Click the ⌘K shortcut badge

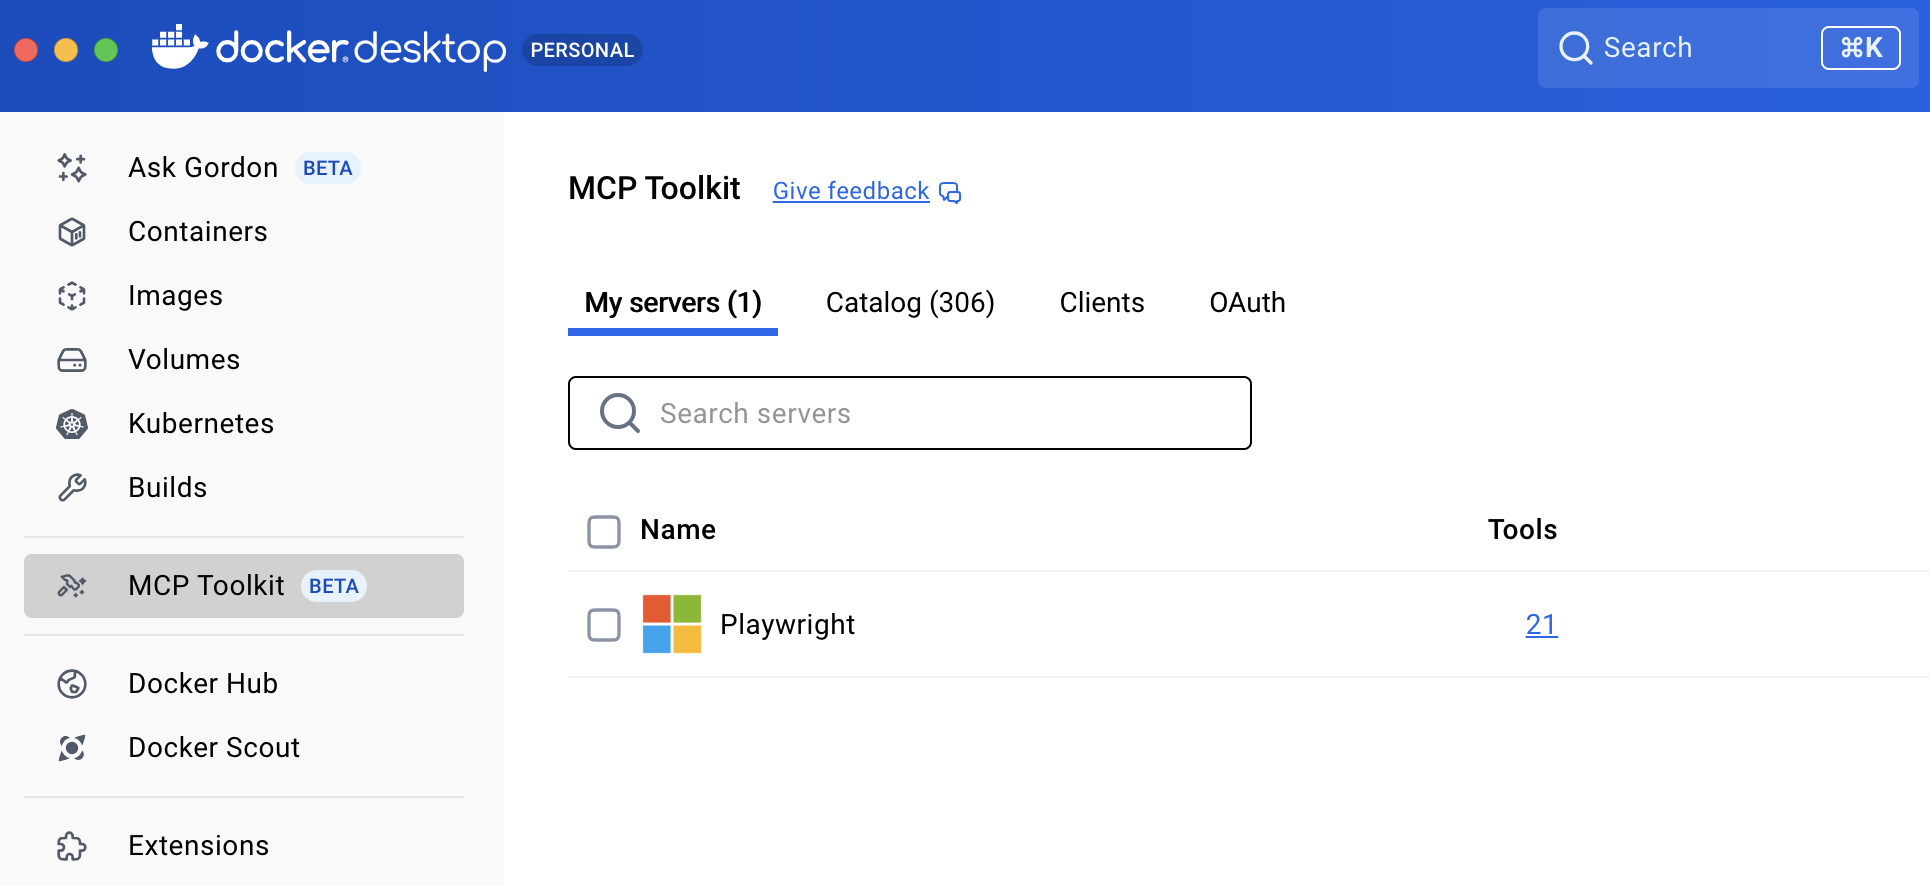click(1860, 48)
